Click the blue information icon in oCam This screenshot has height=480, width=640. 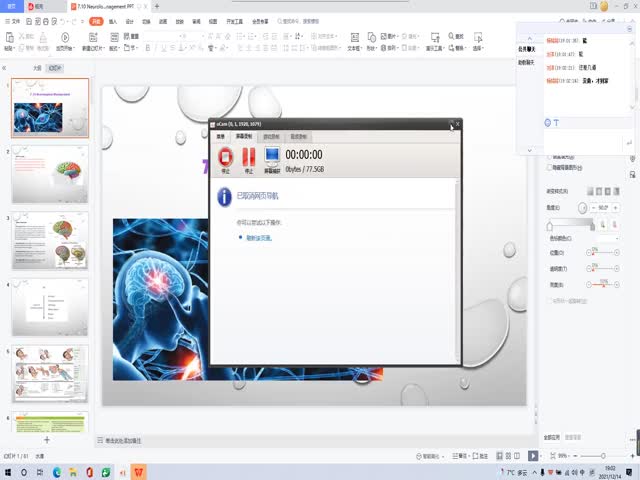225,196
